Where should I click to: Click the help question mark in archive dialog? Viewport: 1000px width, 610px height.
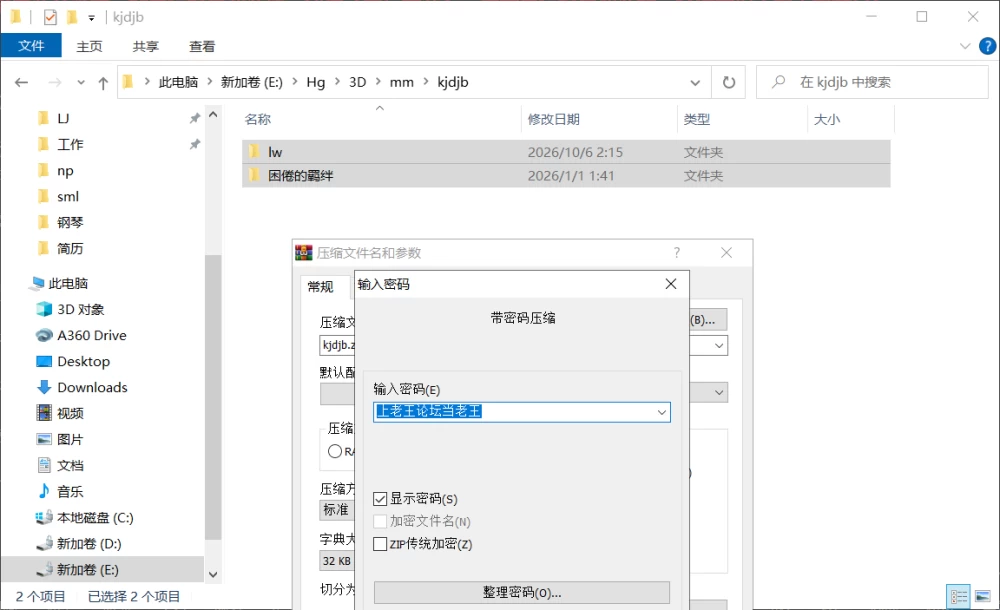point(677,253)
